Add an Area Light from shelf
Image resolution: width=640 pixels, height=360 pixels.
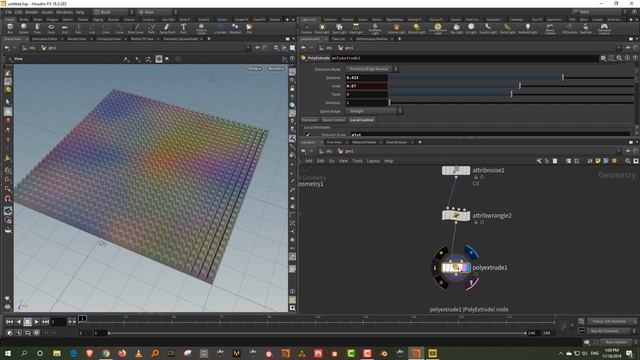356,29
